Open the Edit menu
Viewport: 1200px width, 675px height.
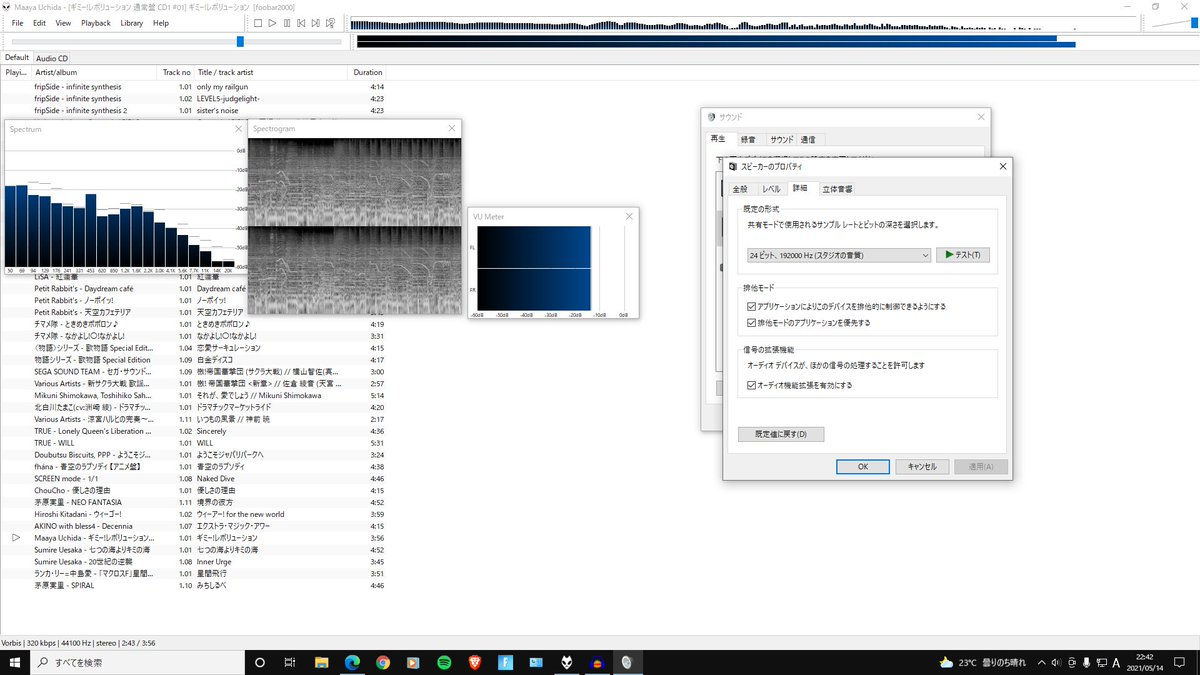(x=39, y=23)
